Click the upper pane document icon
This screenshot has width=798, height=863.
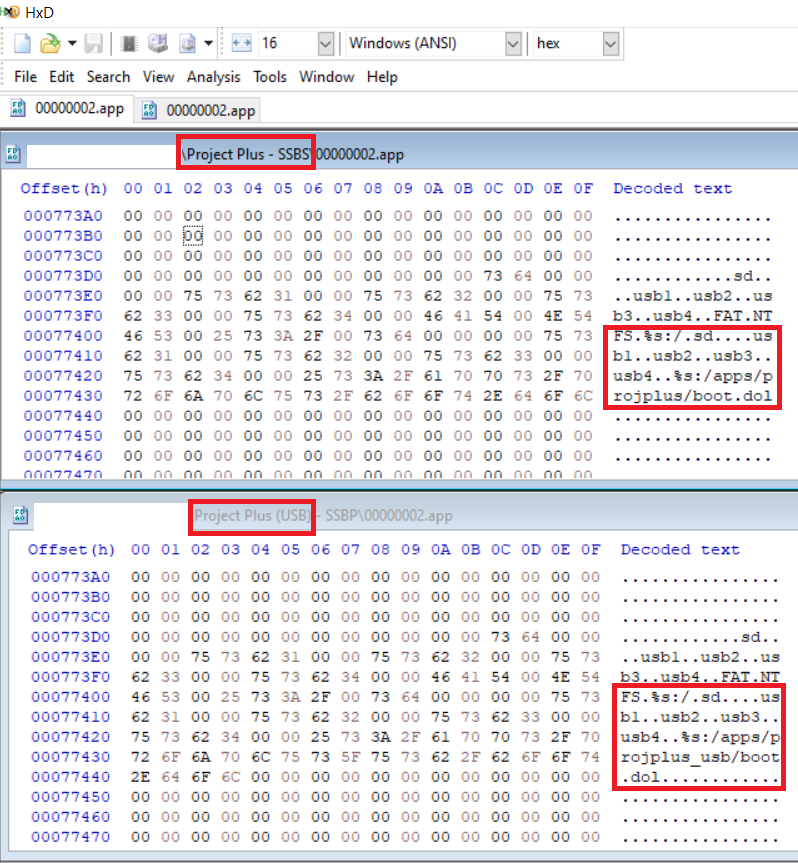point(13,154)
